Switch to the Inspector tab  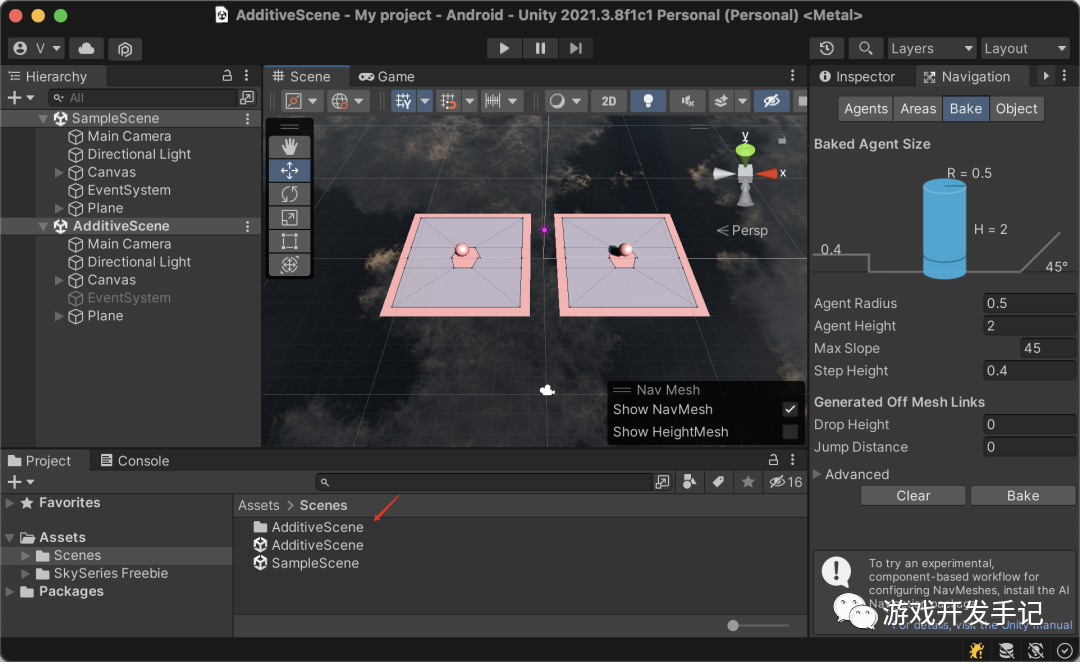point(857,76)
